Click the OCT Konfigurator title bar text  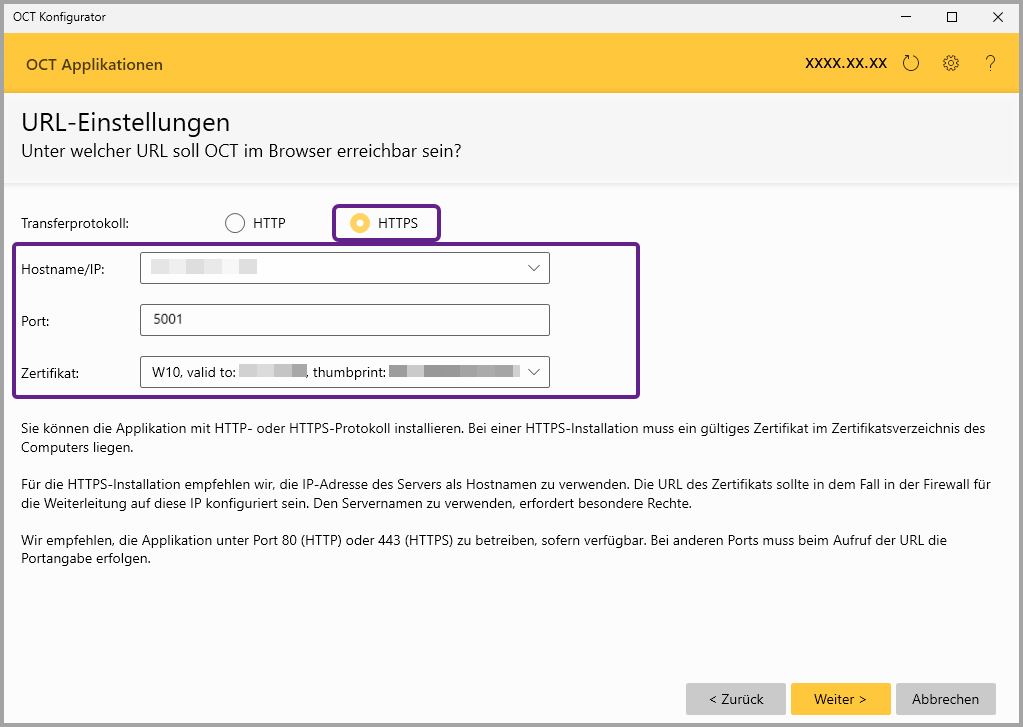[x=59, y=16]
